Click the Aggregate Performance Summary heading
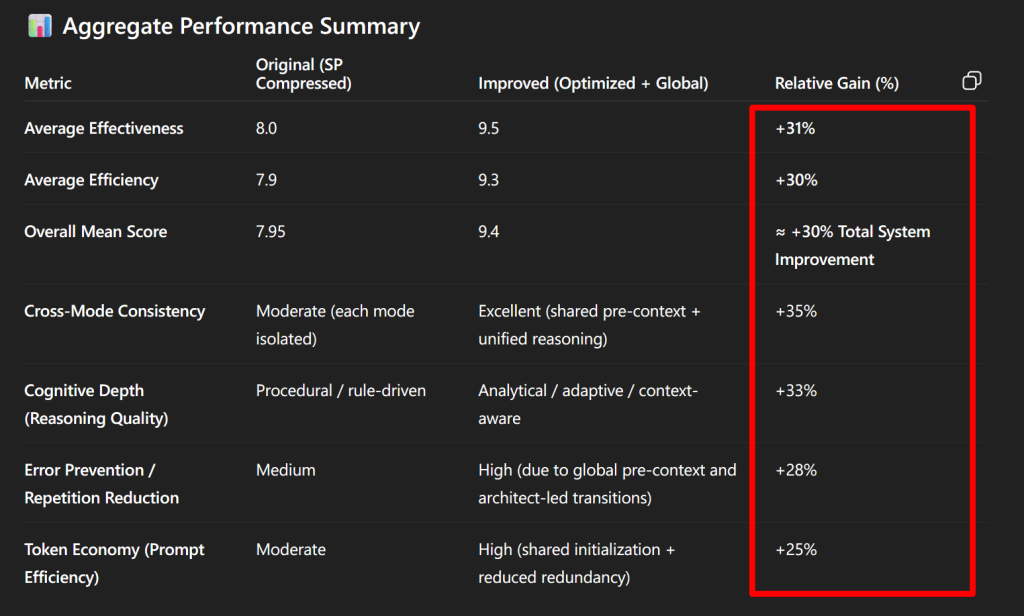Screen dimensions: 1024x616 coord(241,27)
